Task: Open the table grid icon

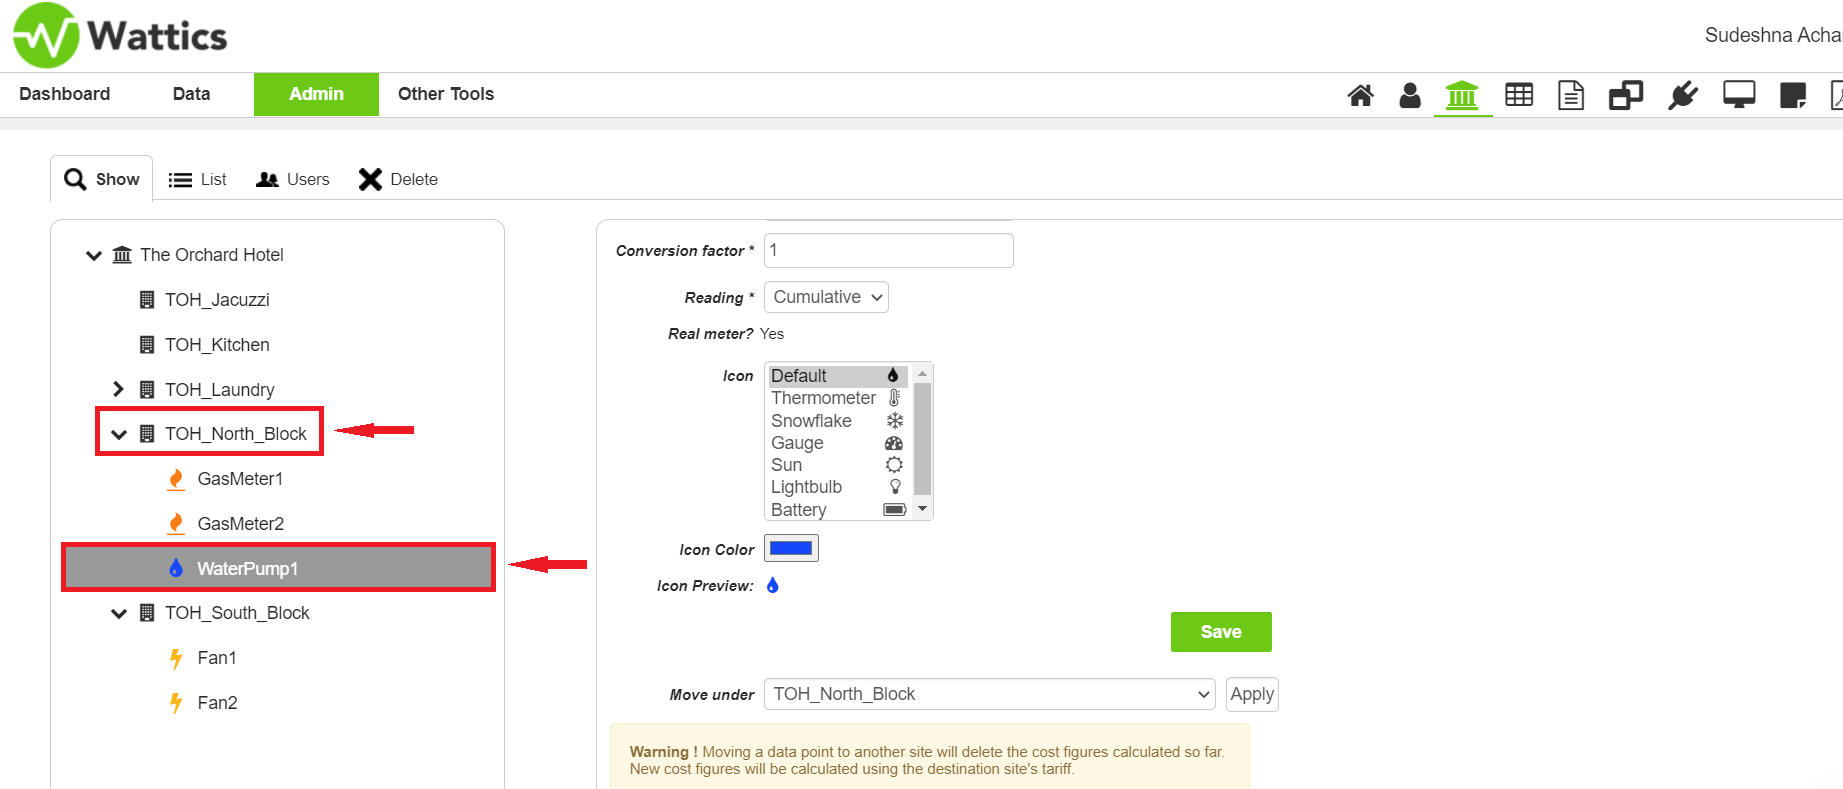Action: coord(1519,95)
